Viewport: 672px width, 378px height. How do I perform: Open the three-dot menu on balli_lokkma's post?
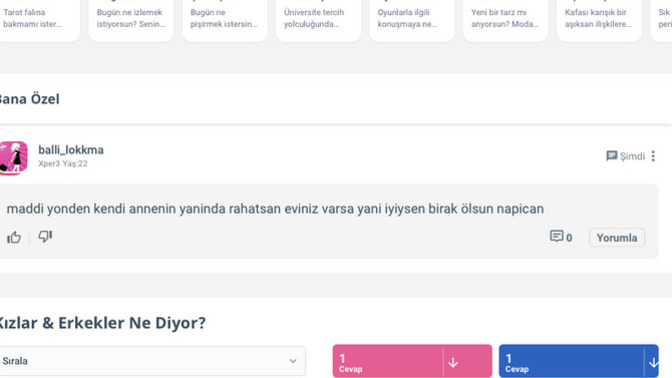[x=653, y=156]
